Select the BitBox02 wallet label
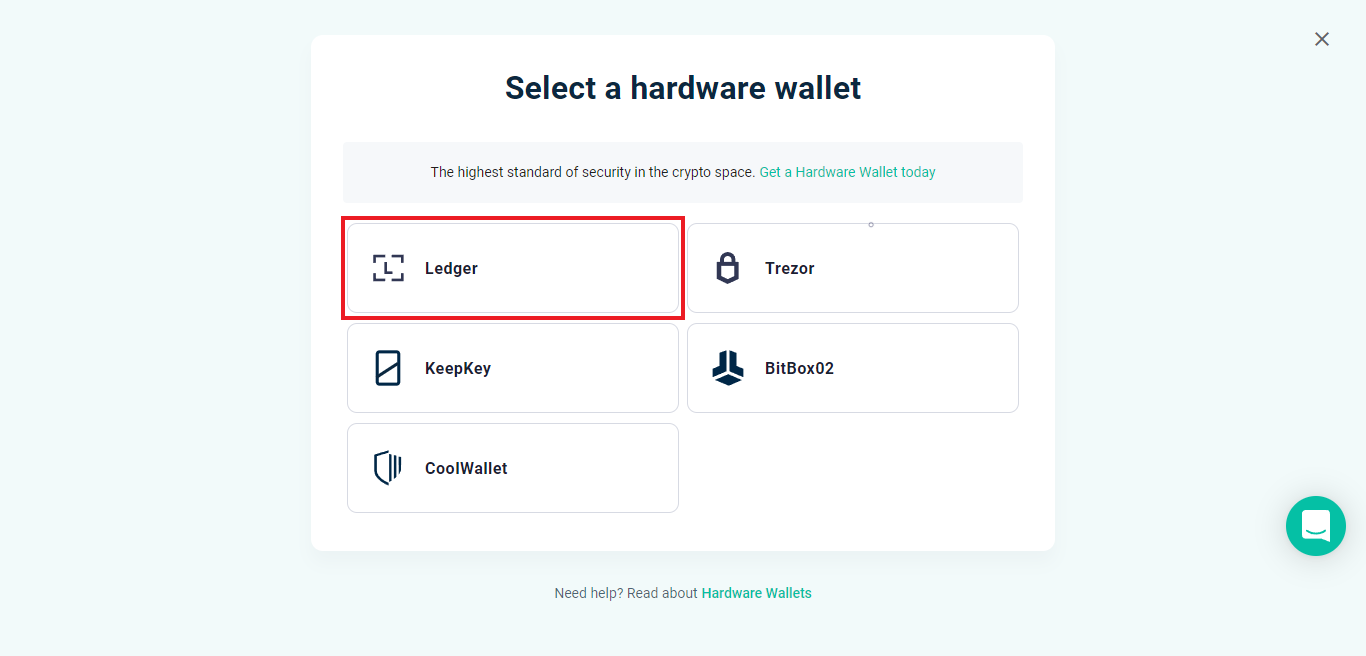The image size is (1366, 656). tap(799, 368)
